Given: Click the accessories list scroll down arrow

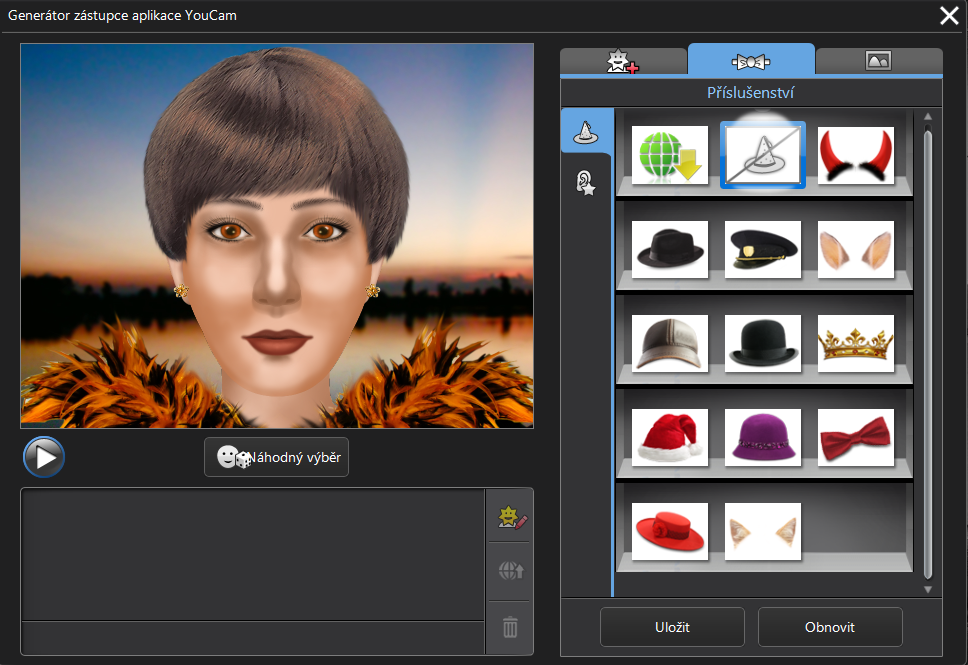Looking at the screenshot, I should [x=927, y=590].
